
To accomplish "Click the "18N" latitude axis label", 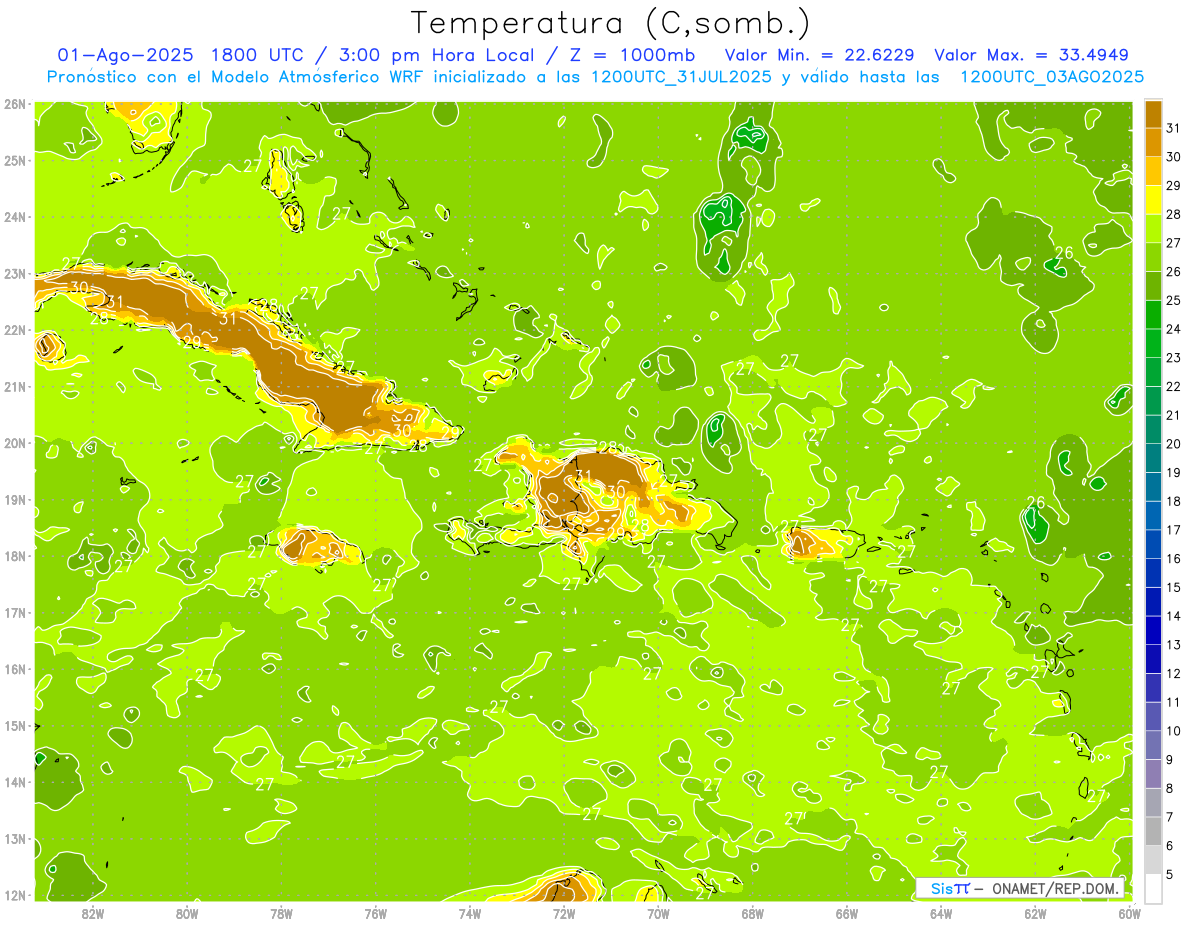I will (14, 556).
